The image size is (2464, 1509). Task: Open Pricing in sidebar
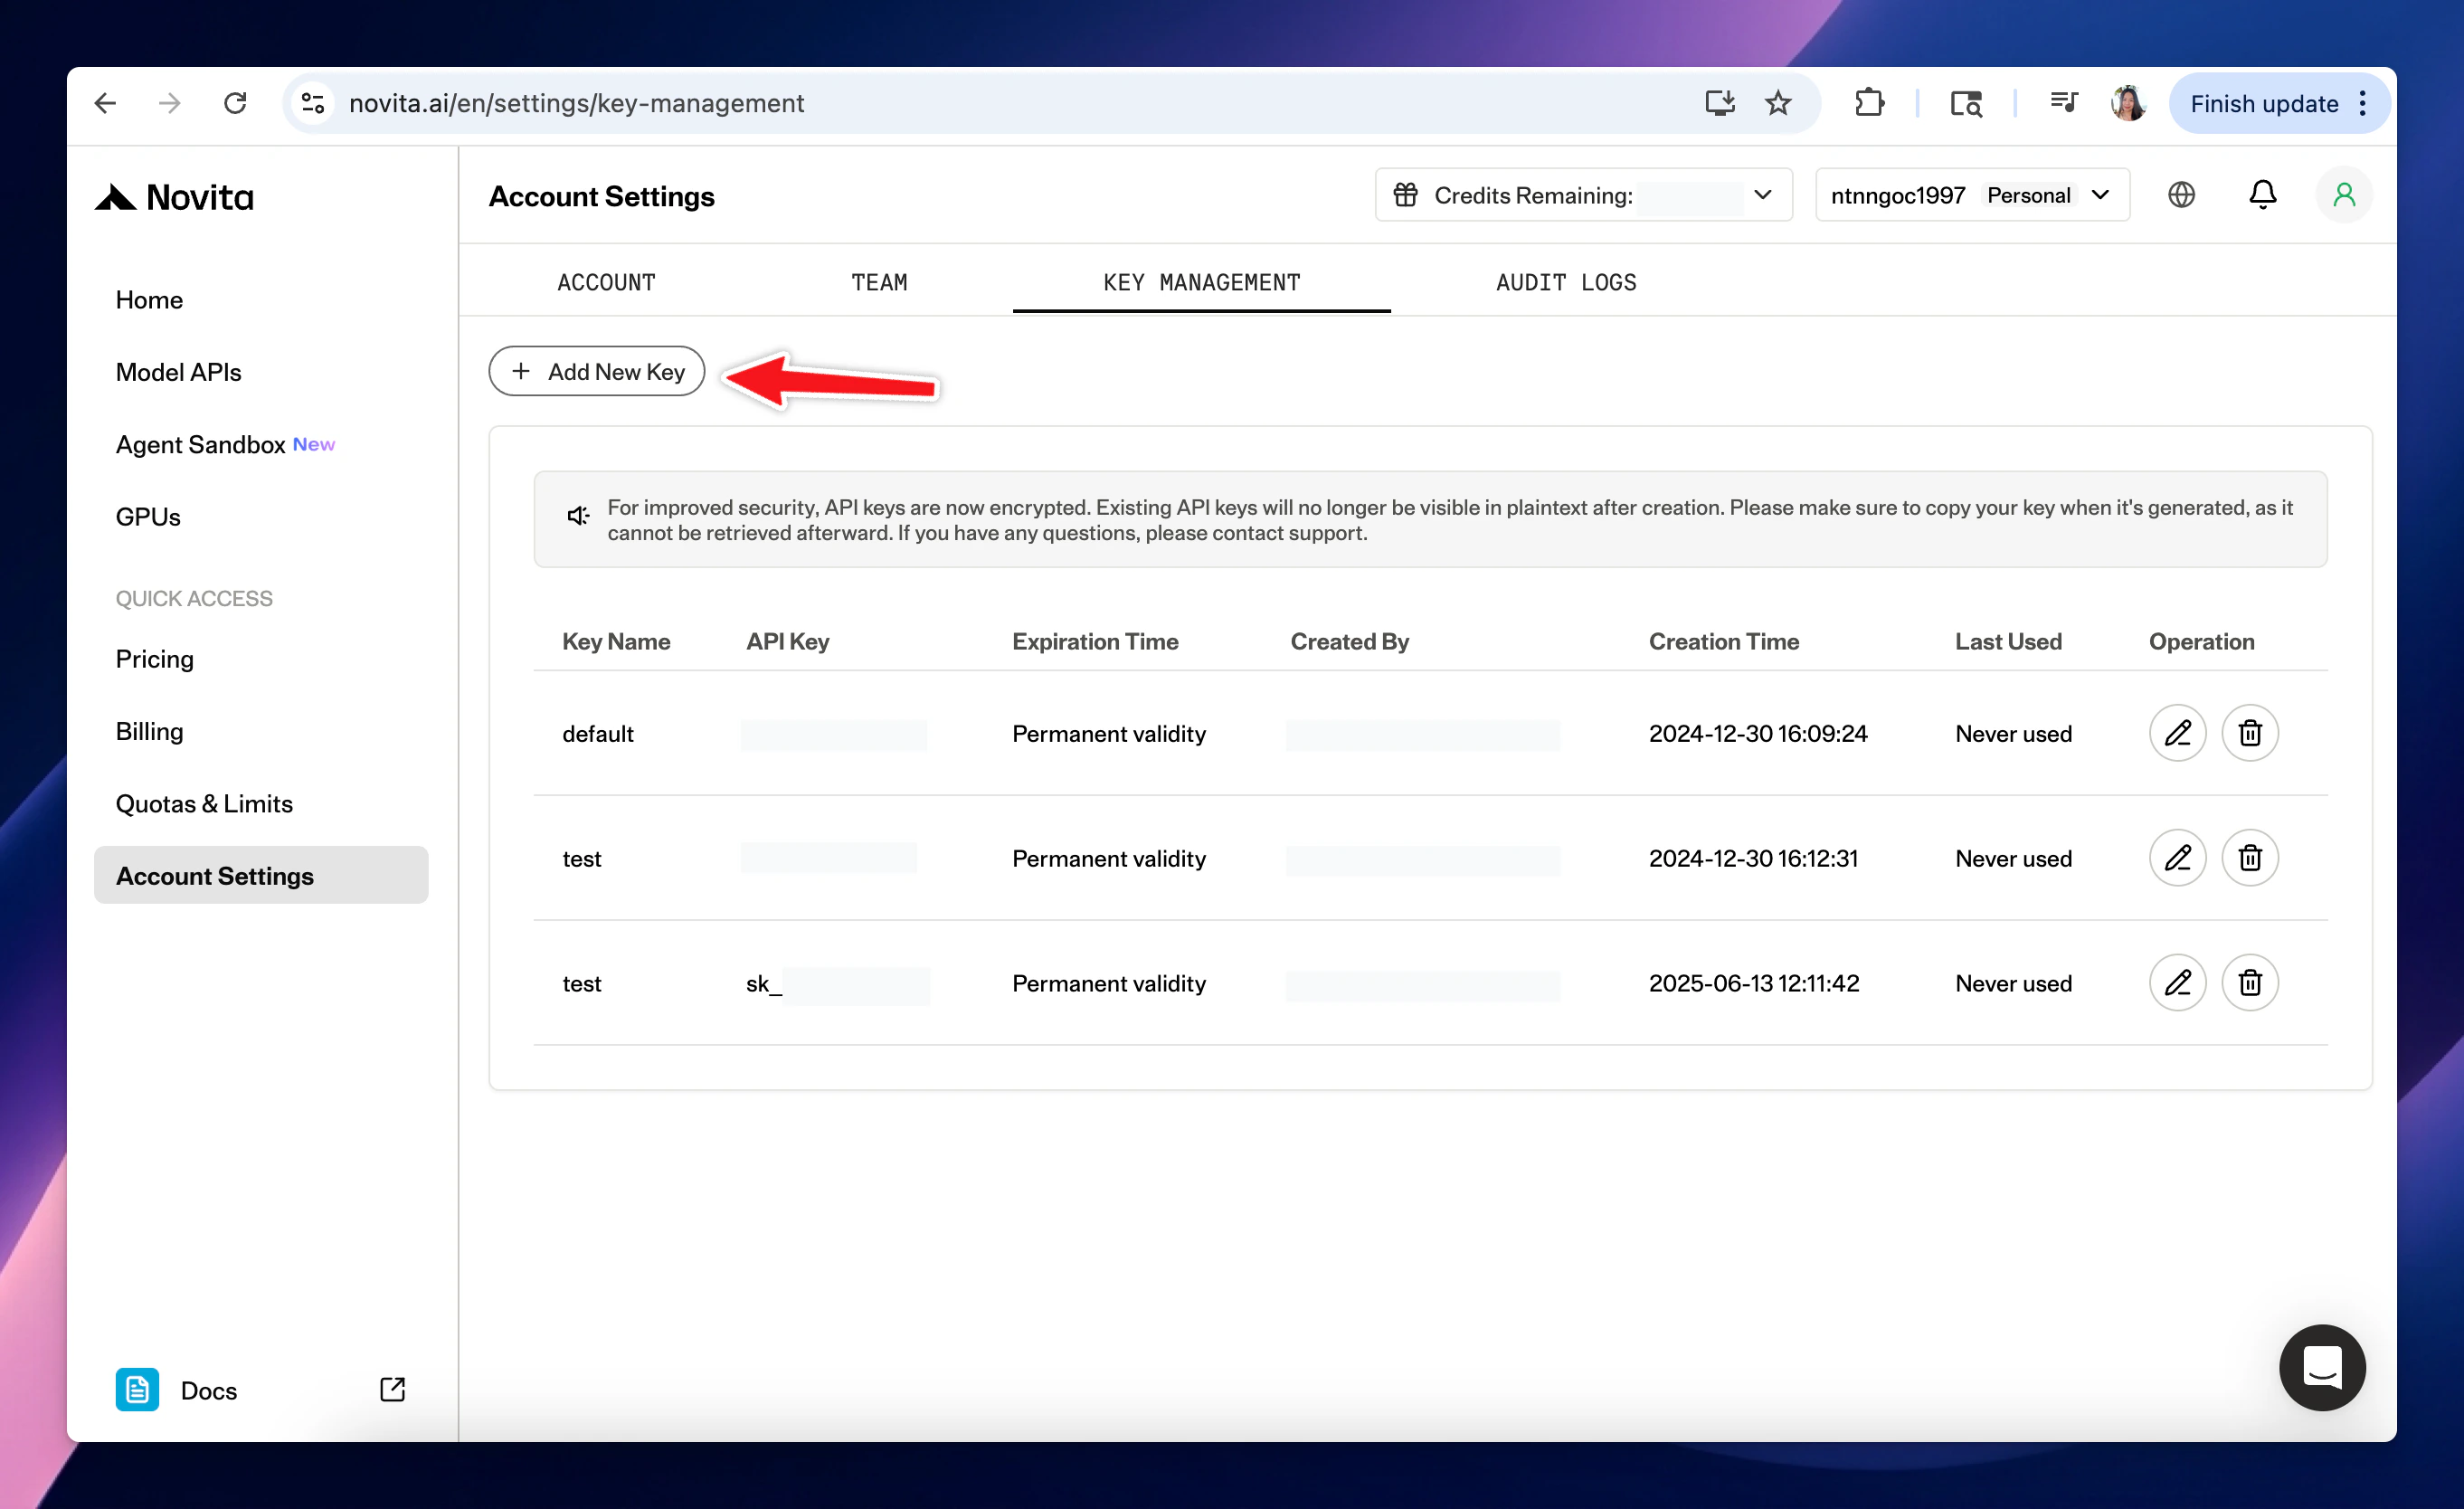[x=154, y=659]
